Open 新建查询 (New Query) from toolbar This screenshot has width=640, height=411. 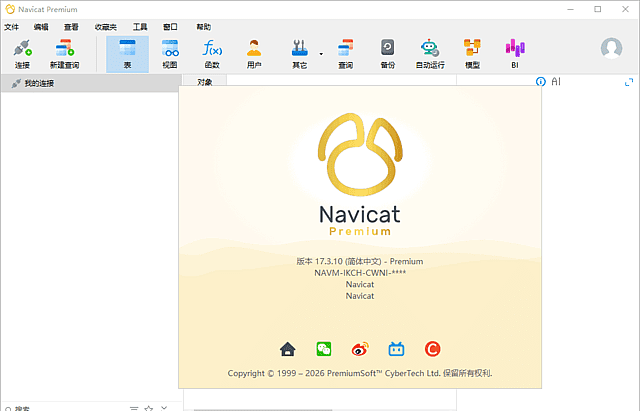[64, 54]
